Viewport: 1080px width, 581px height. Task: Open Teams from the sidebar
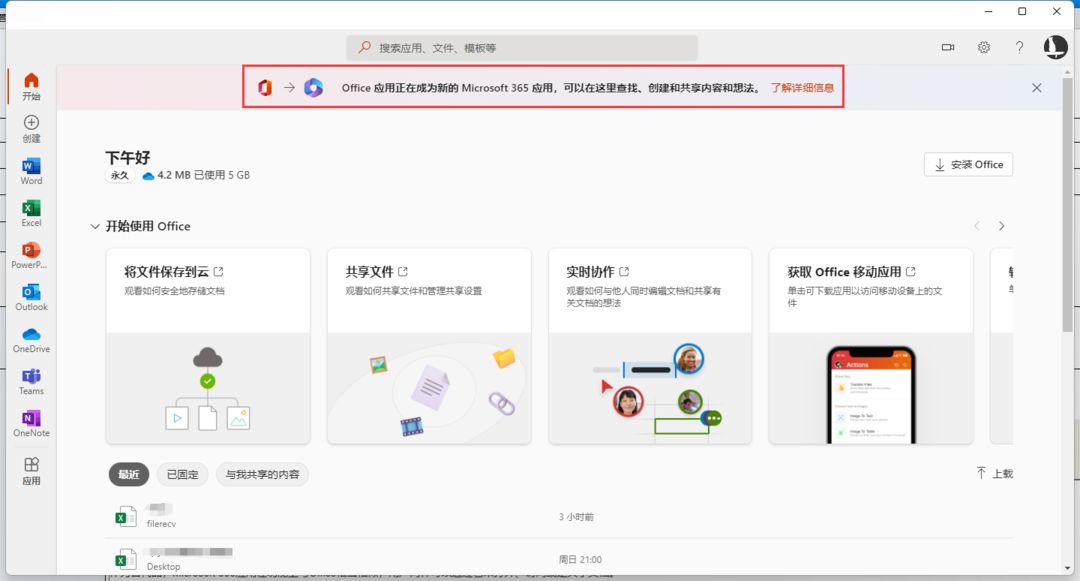pyautogui.click(x=31, y=381)
